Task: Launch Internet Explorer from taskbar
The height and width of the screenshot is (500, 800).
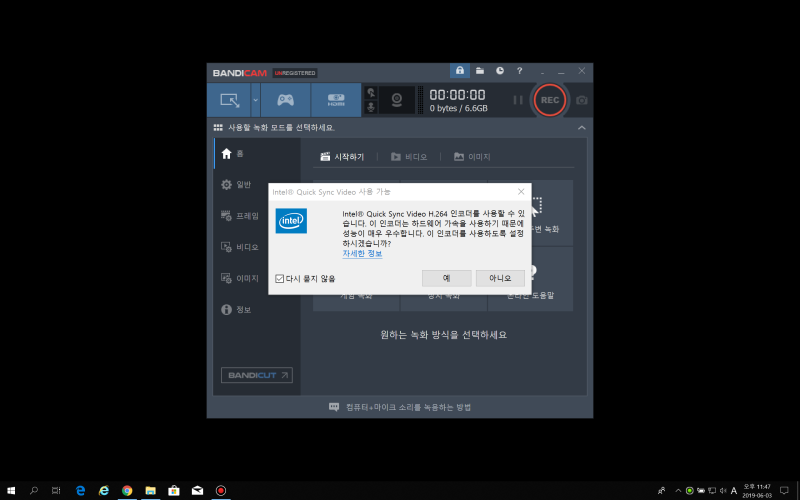Action: coord(104,491)
